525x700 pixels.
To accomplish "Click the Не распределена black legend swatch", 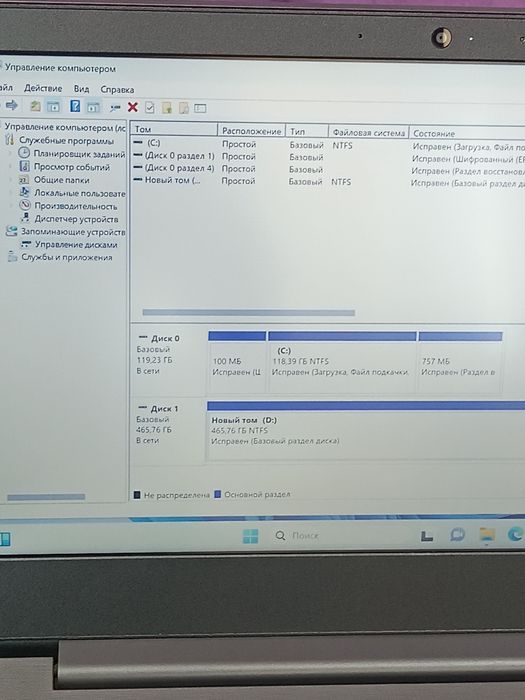I will pos(137,494).
